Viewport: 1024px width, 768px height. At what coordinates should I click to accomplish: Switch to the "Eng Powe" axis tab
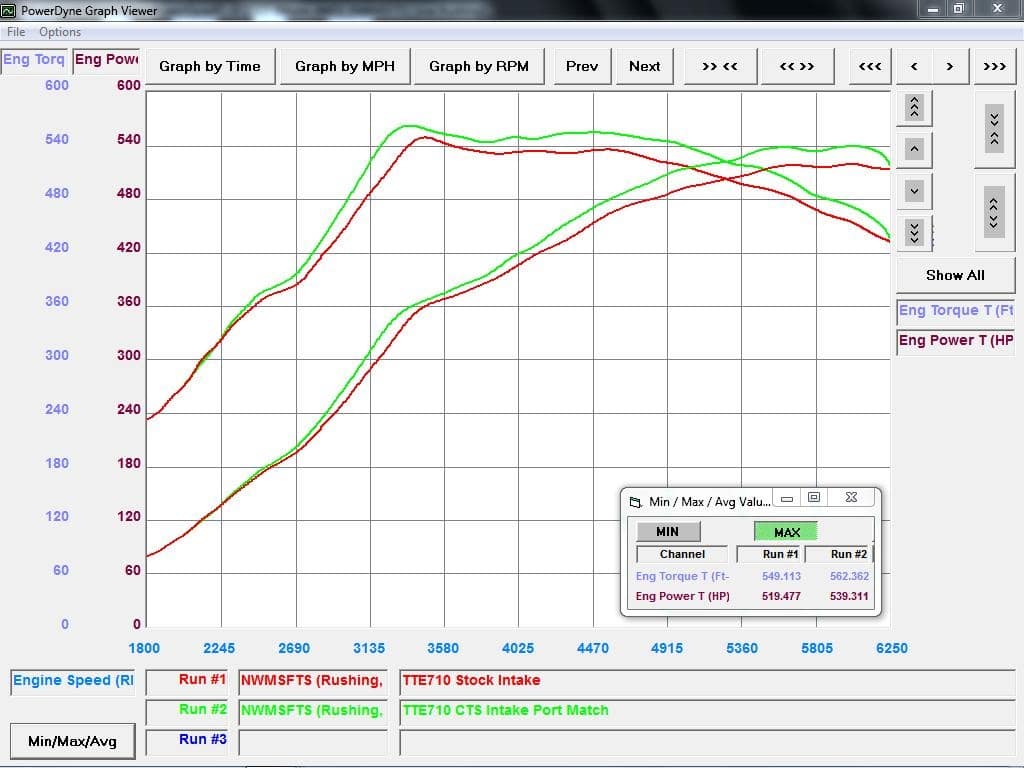(x=106, y=59)
